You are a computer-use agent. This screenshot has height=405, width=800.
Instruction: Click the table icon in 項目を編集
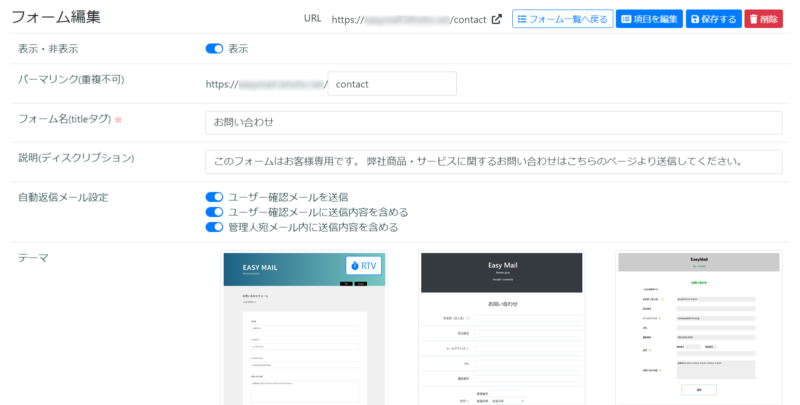626,19
